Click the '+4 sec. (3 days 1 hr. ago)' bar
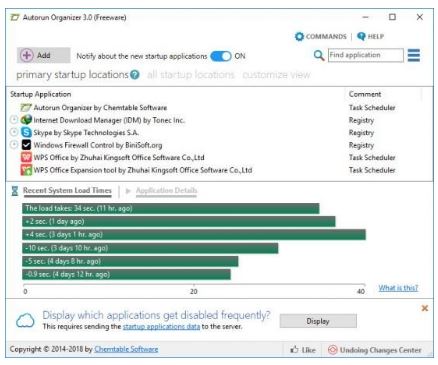Screen dimensions: 438x365 194,235
